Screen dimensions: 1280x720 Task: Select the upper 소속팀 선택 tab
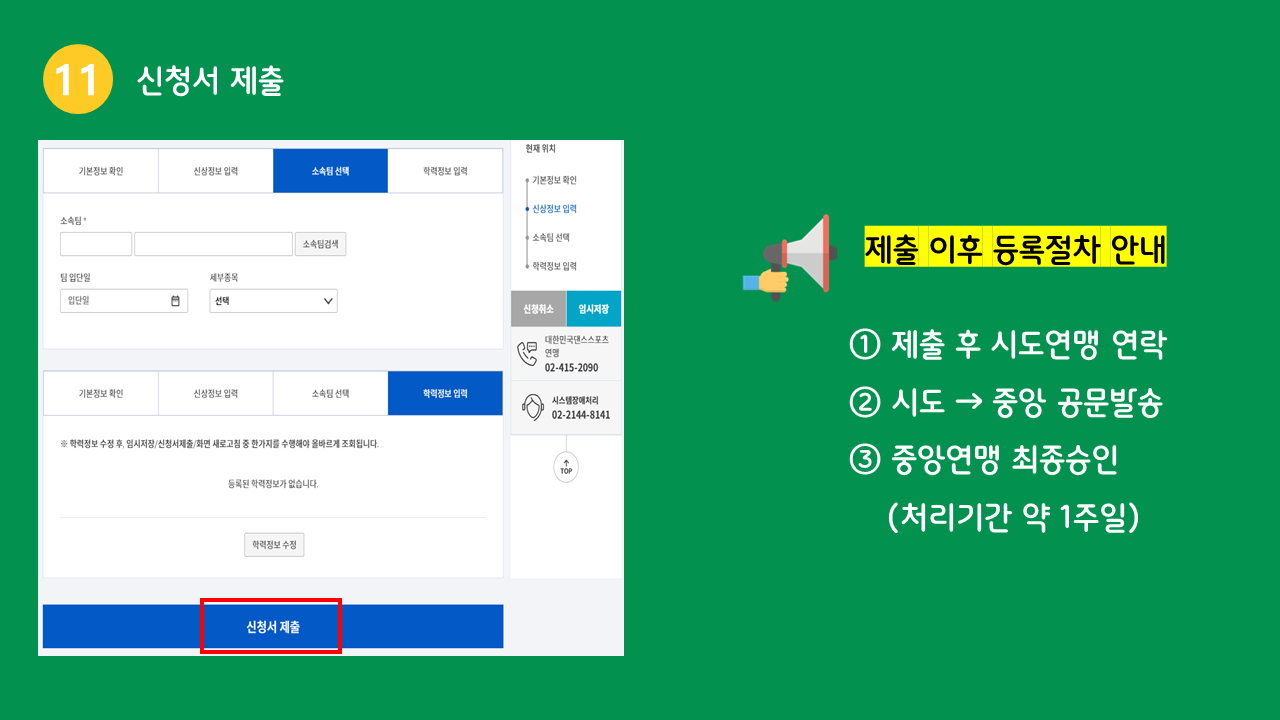click(330, 171)
